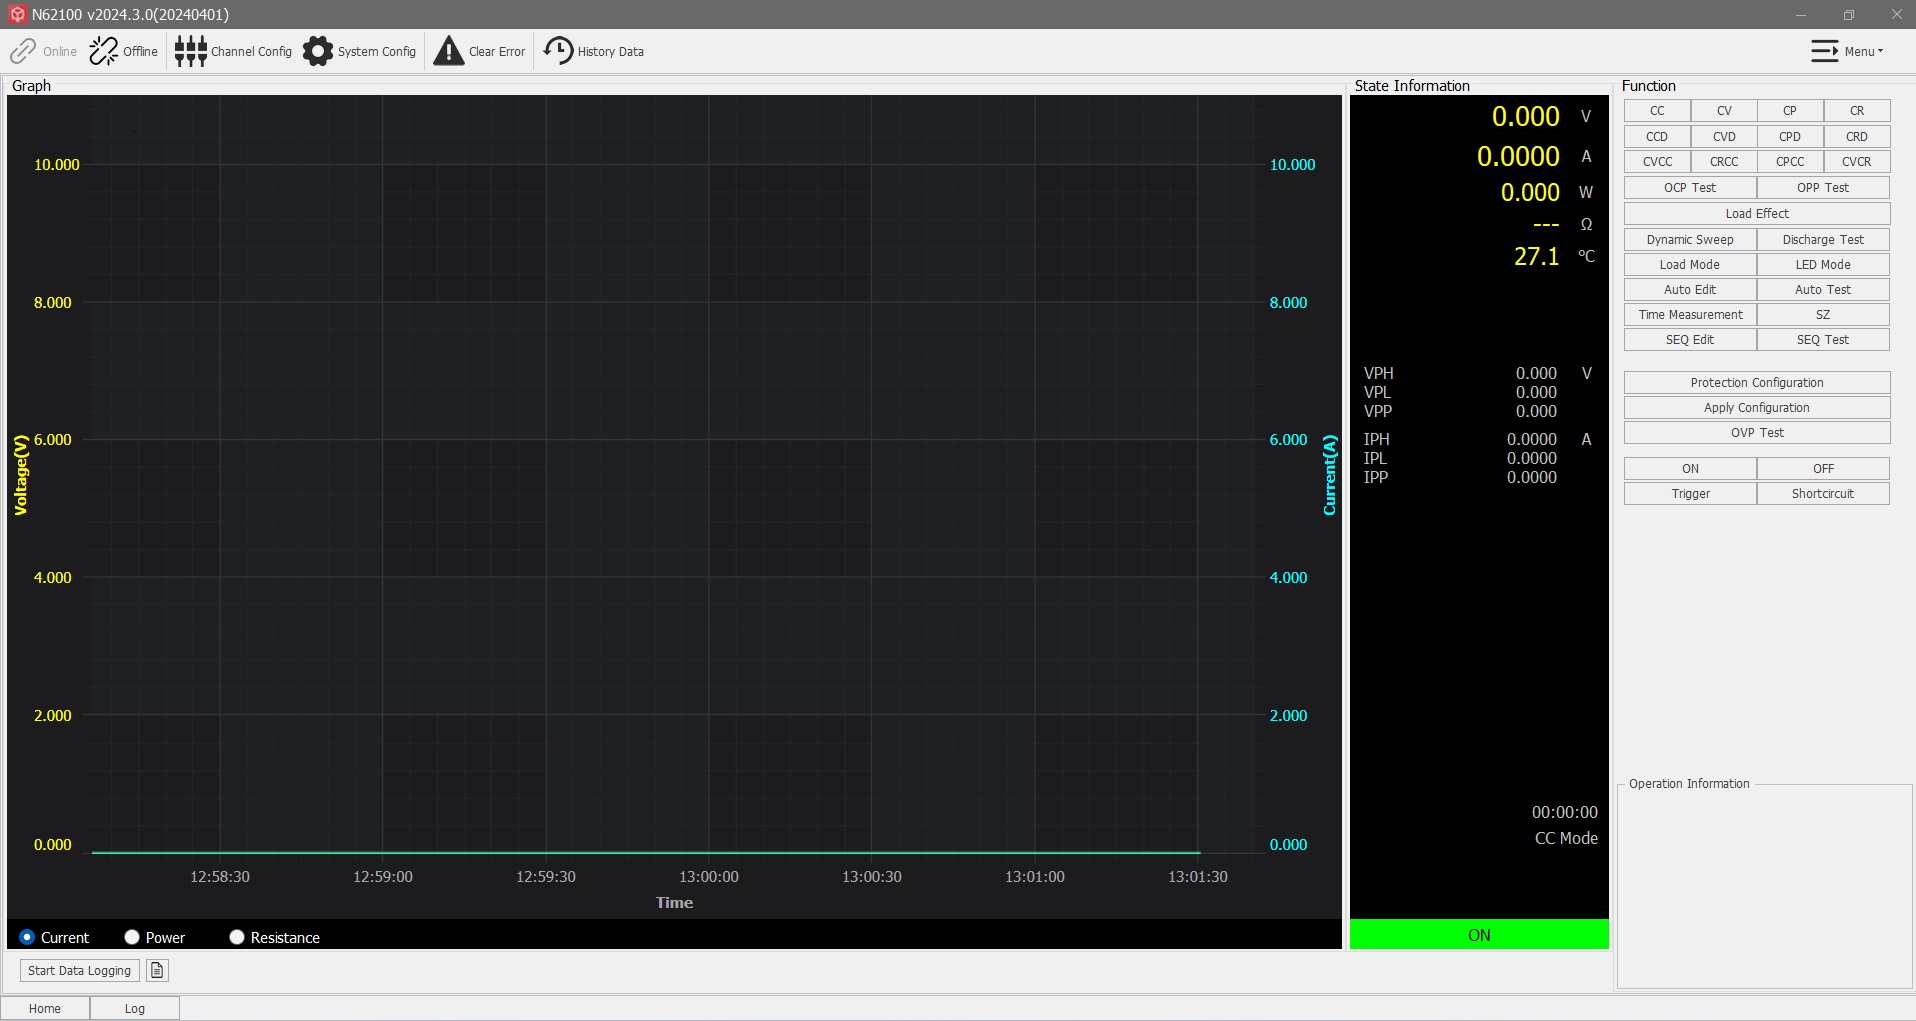The width and height of the screenshot is (1916, 1021).
Task: Click the green ON status bar
Action: coord(1479,934)
